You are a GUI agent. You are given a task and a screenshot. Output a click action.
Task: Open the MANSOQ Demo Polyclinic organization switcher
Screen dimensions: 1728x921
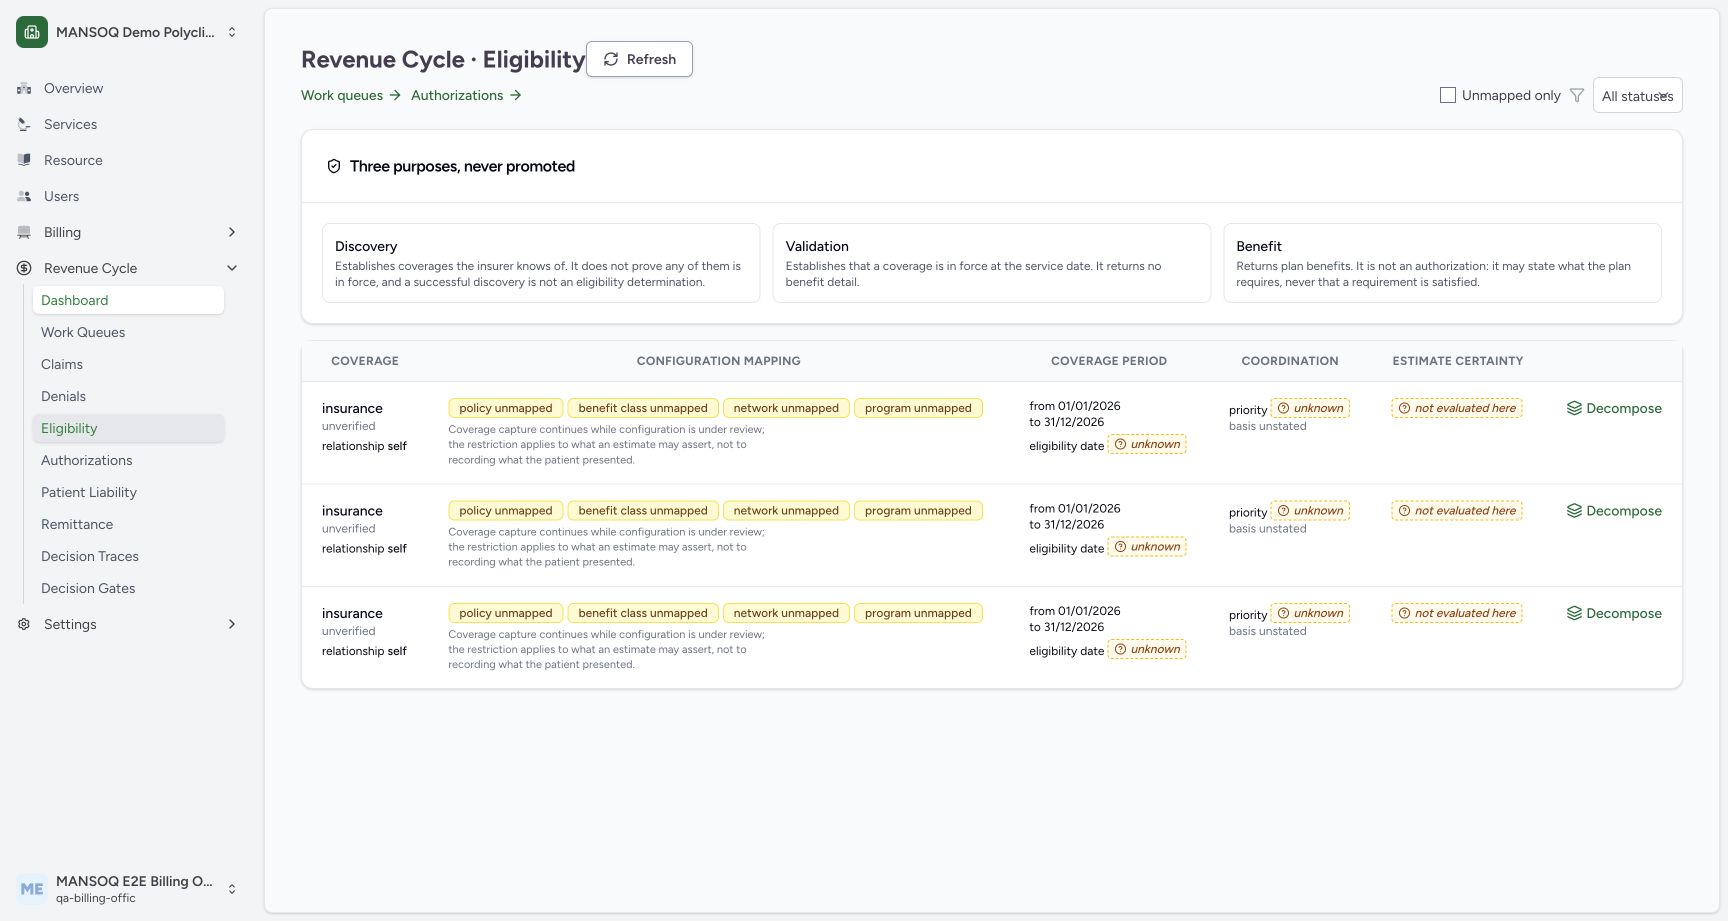point(128,32)
